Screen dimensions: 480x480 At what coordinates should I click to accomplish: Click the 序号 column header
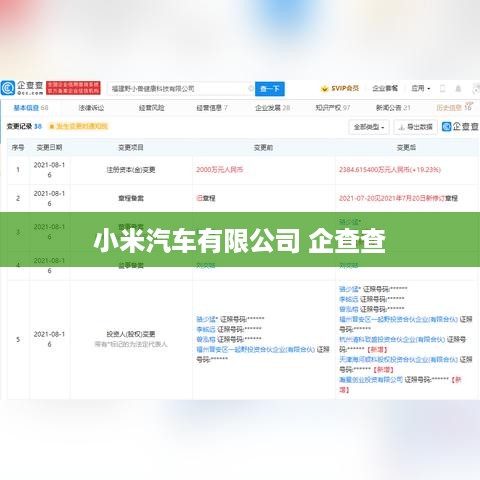tap(18, 147)
